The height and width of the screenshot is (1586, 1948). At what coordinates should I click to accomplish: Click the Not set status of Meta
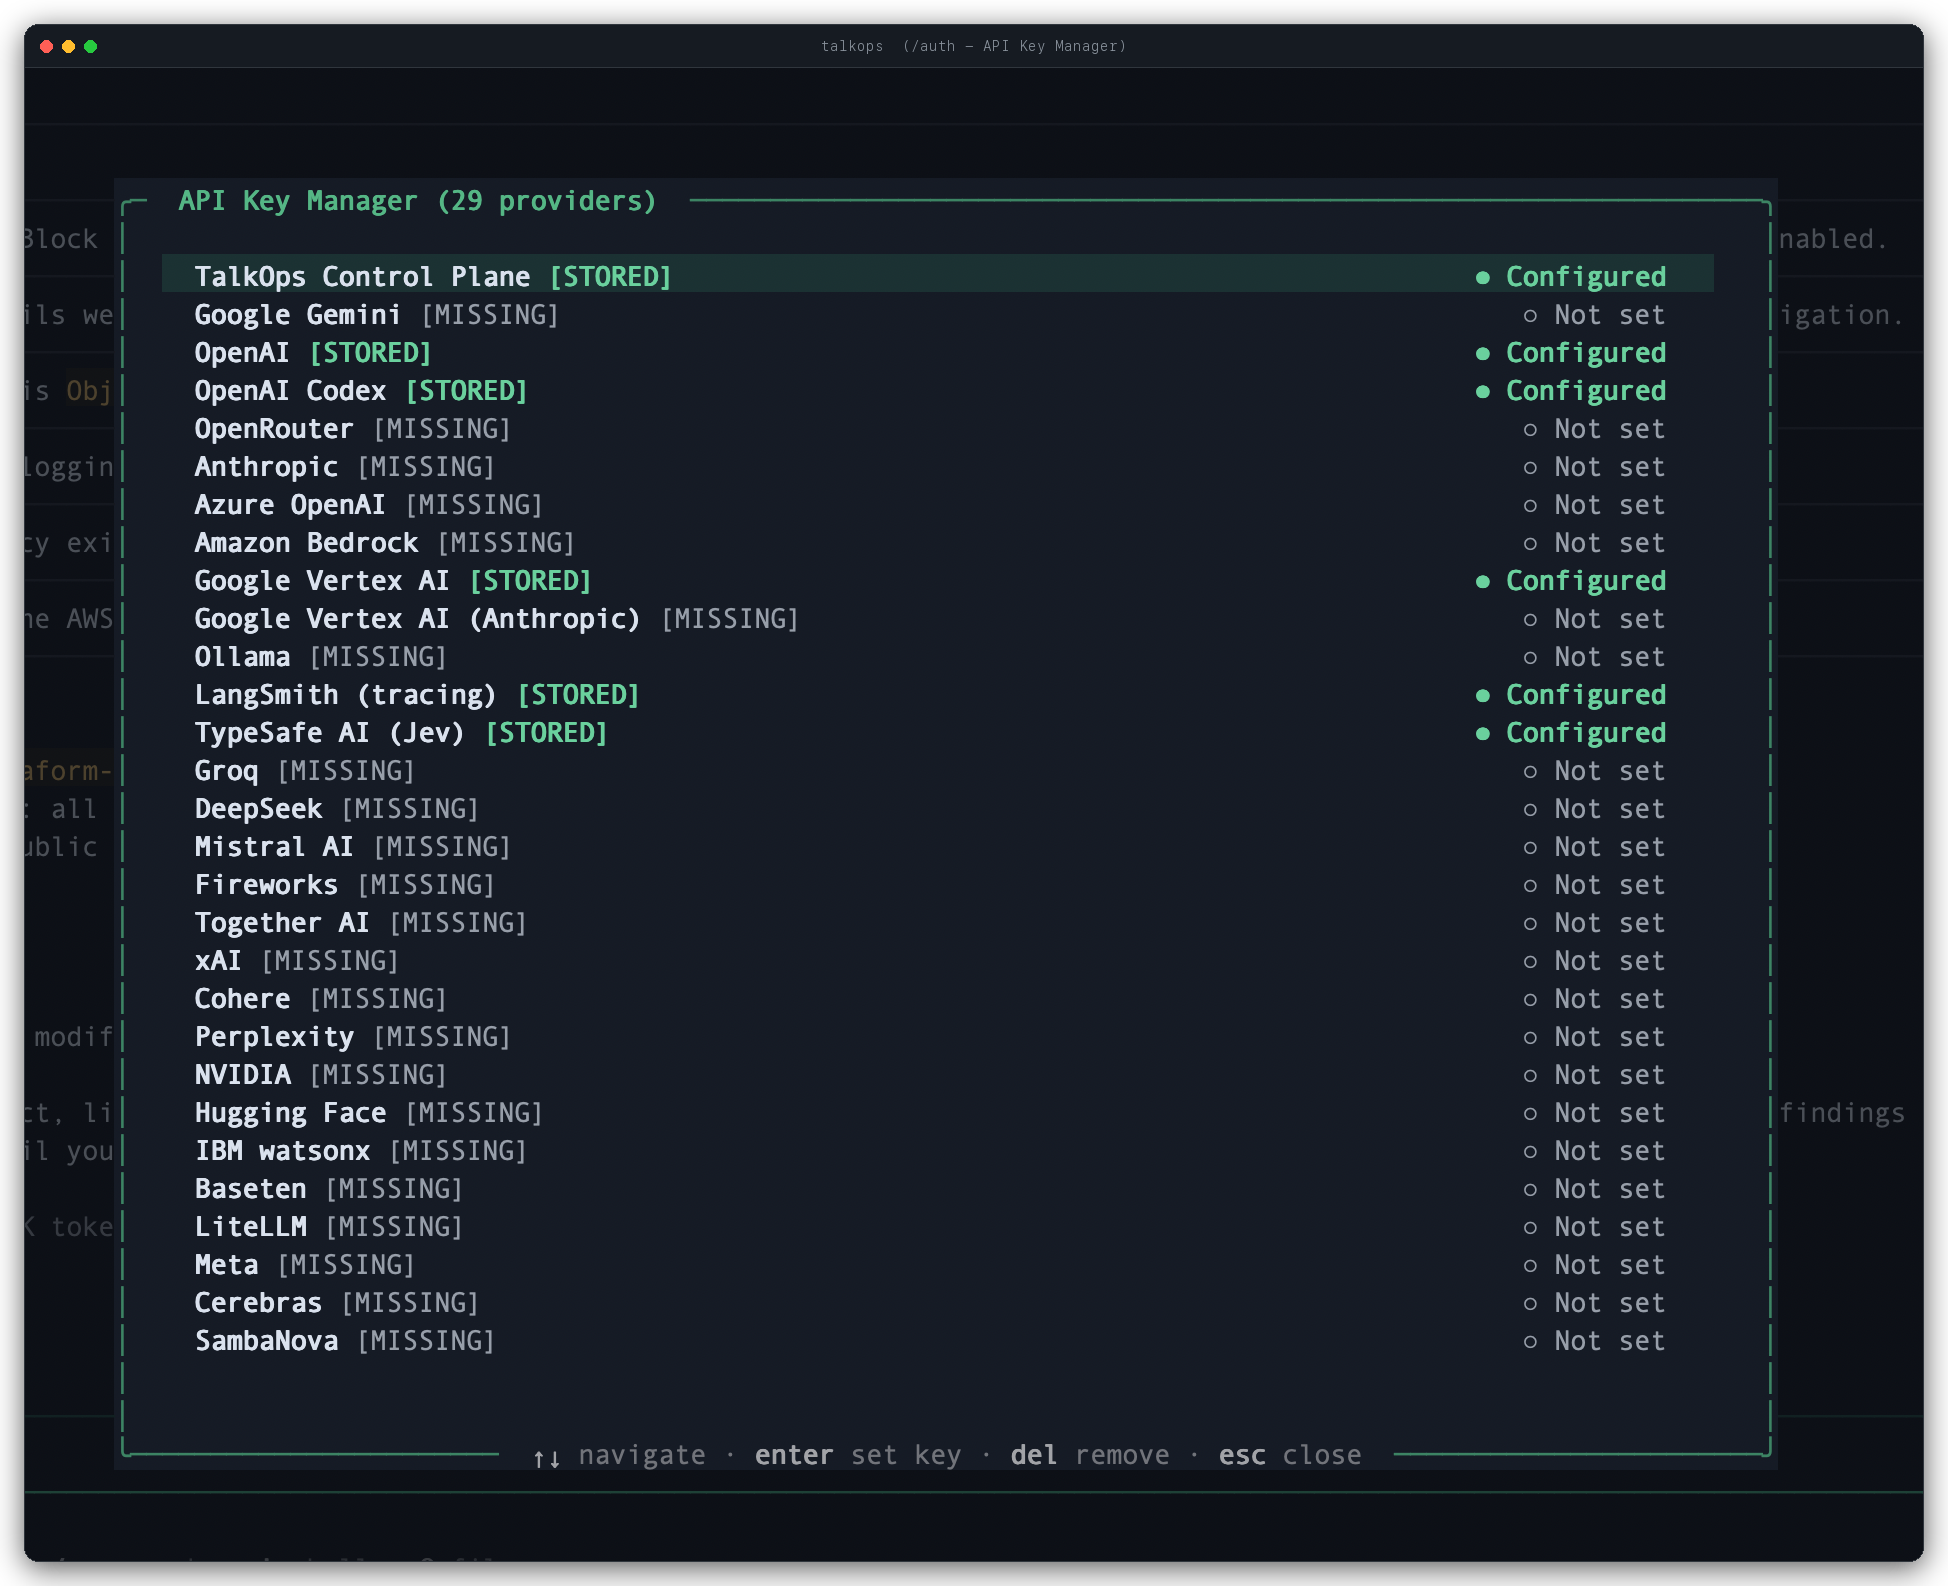point(1594,1264)
